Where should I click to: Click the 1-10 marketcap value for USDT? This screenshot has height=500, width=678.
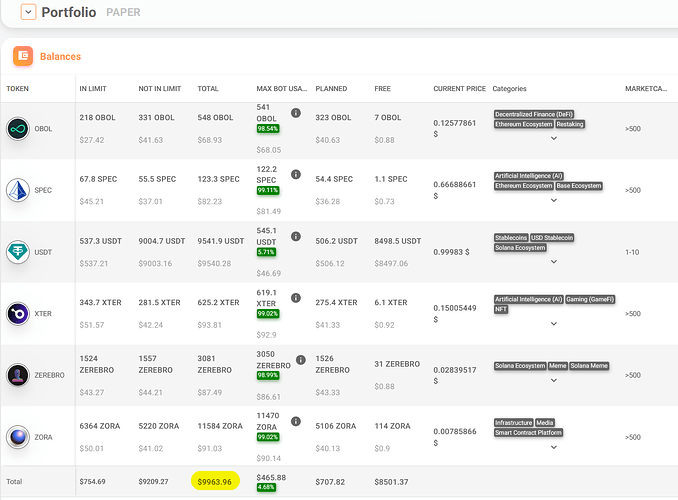pyautogui.click(x=632, y=252)
